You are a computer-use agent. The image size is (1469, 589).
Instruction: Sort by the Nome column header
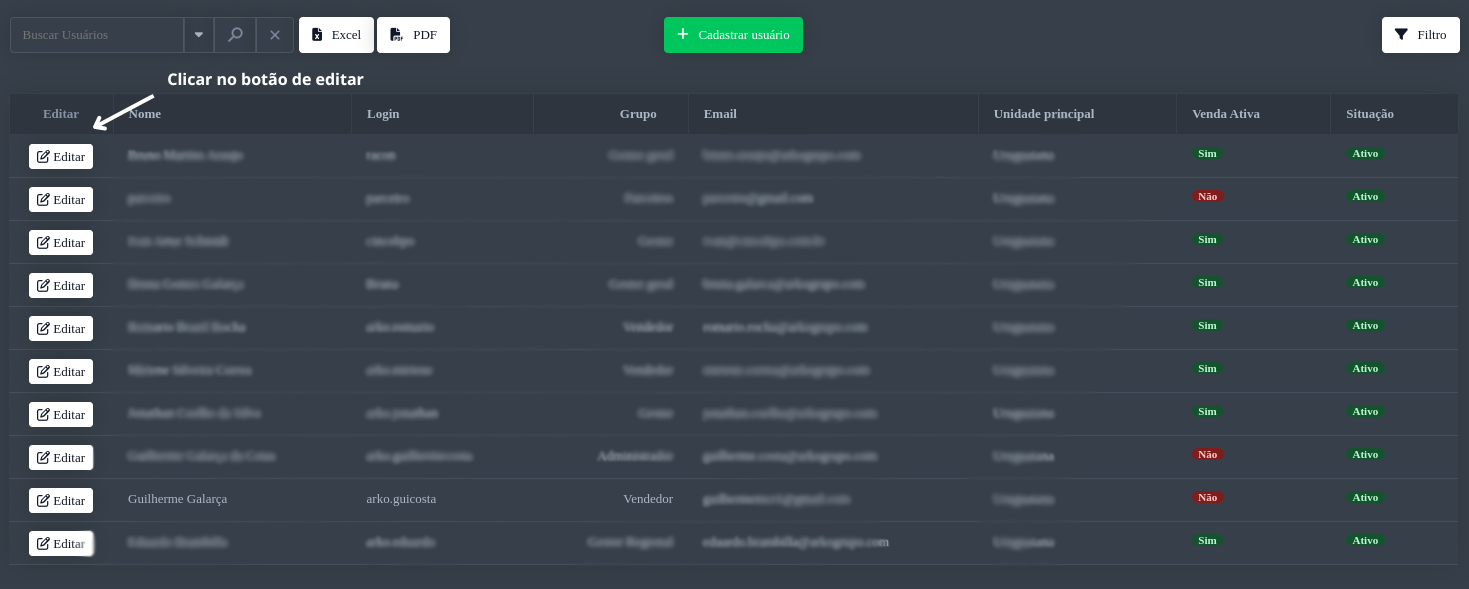[x=145, y=114]
